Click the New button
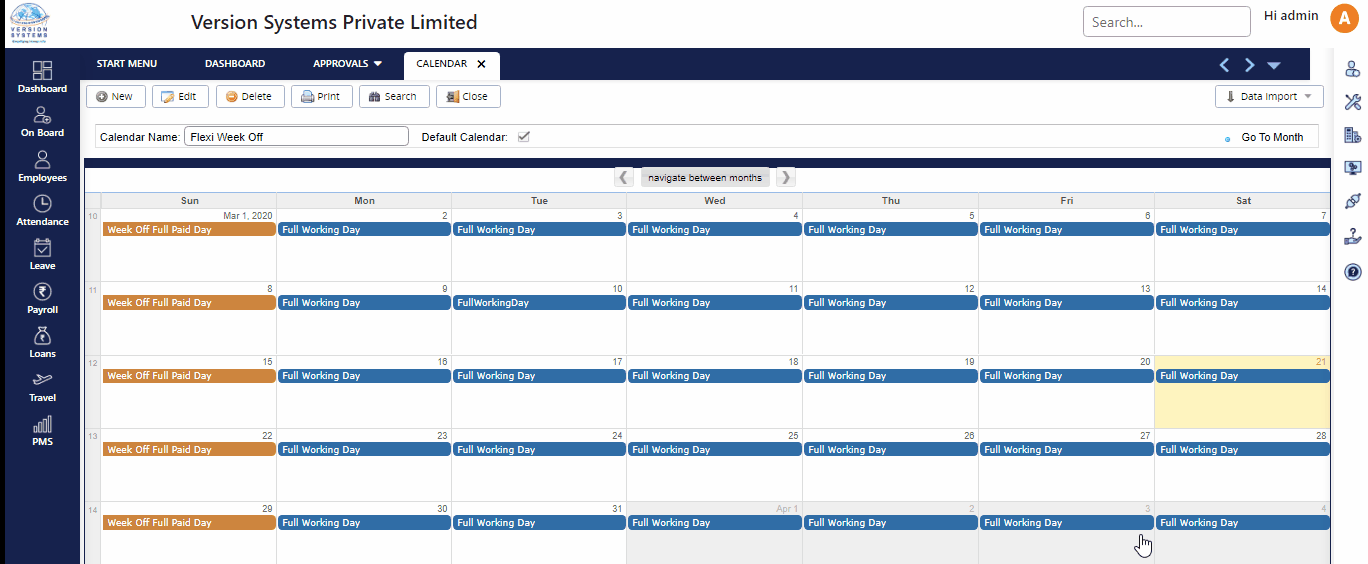Image resolution: width=1368 pixels, height=564 pixels. tap(115, 97)
